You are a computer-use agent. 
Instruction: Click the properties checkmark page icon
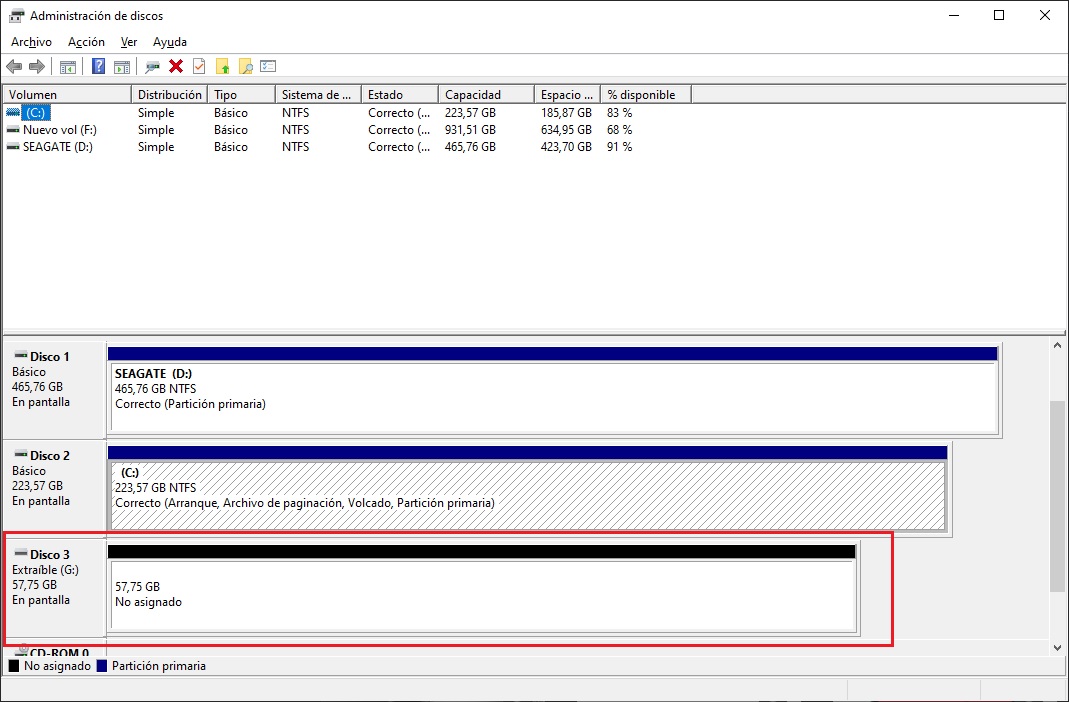(x=199, y=67)
